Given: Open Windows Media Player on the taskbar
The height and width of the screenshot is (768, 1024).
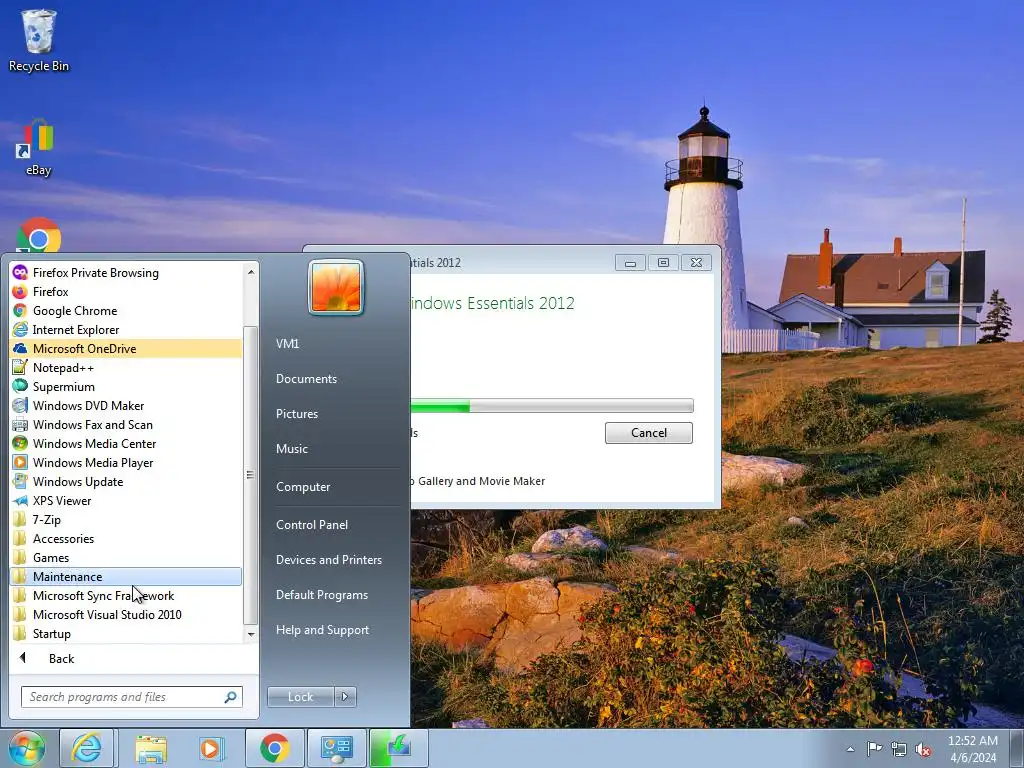Looking at the screenshot, I should (x=211, y=748).
